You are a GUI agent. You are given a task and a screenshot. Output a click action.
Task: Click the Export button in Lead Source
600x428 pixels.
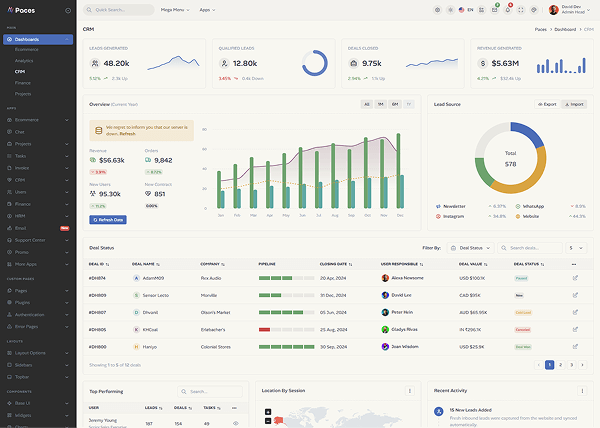pos(546,104)
